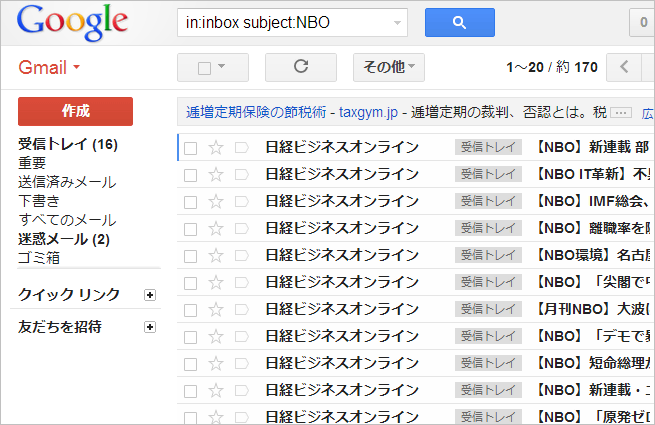The width and height of the screenshot is (655, 425).
Task: Click 受信トレイ label on 【NBO環境】 email
Action: tap(488, 255)
